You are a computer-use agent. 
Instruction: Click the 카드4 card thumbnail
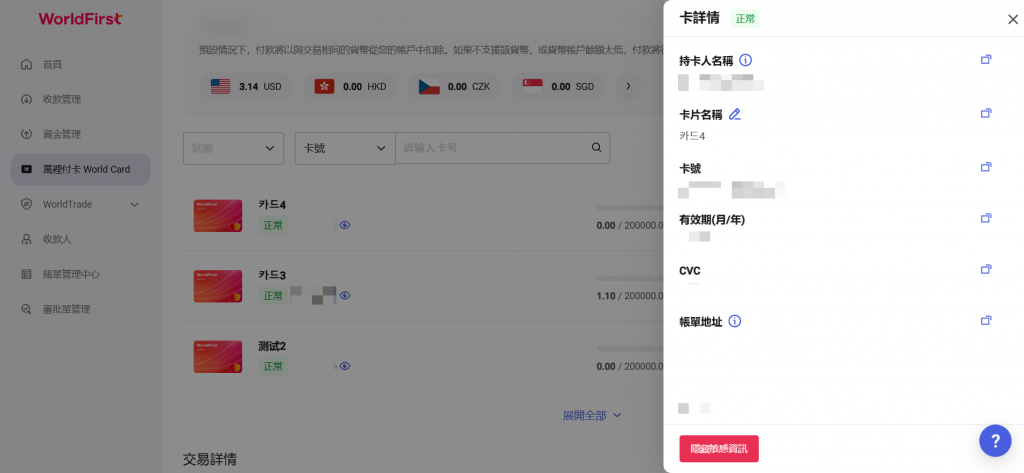(x=218, y=216)
